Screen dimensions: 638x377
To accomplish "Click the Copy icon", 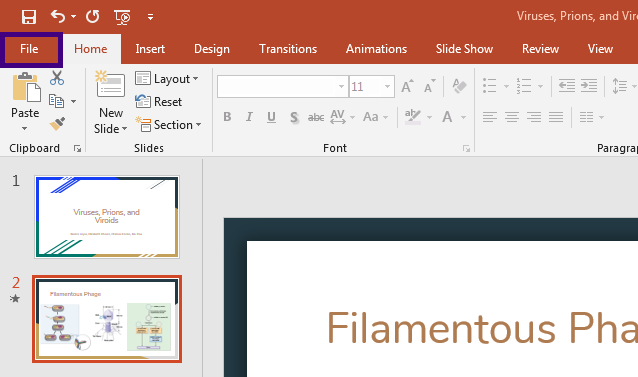I will coord(56,101).
